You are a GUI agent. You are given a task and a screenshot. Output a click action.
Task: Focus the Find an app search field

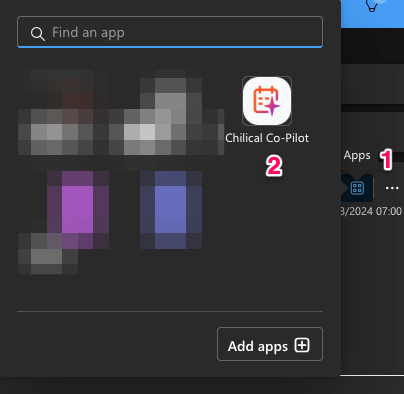(170, 32)
